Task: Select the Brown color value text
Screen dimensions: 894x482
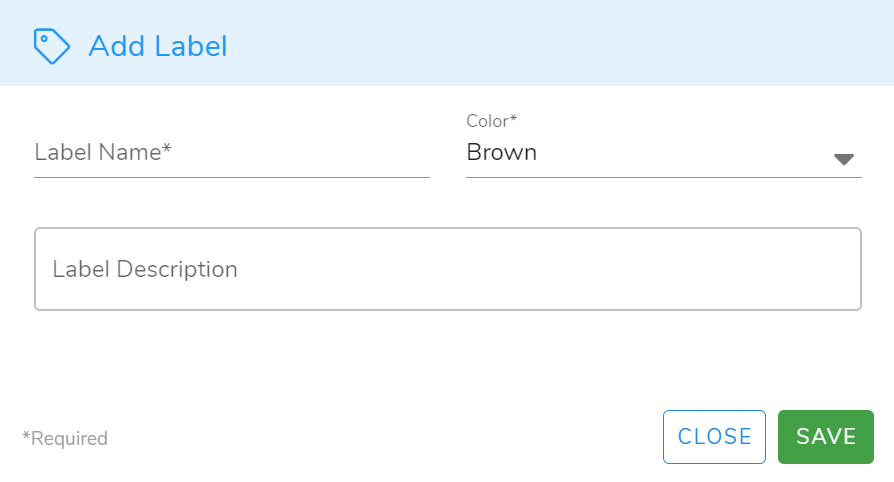Action: 502,153
